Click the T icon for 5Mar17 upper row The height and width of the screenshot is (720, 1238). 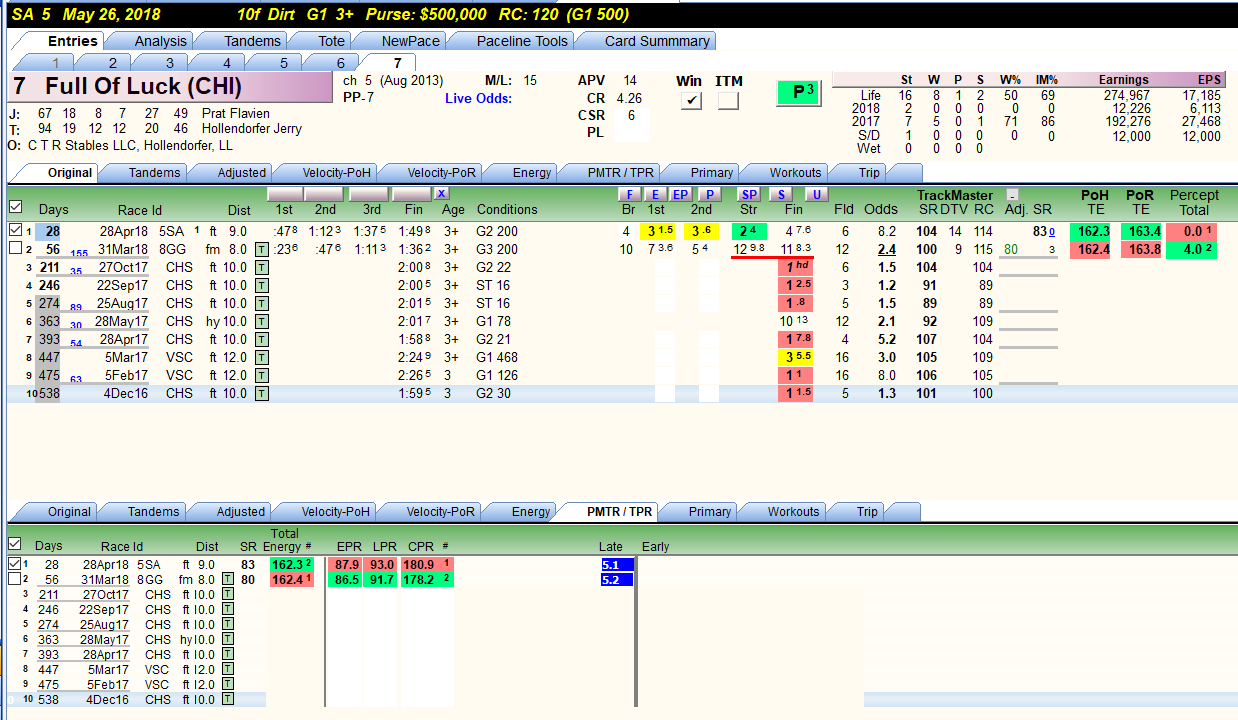262,358
